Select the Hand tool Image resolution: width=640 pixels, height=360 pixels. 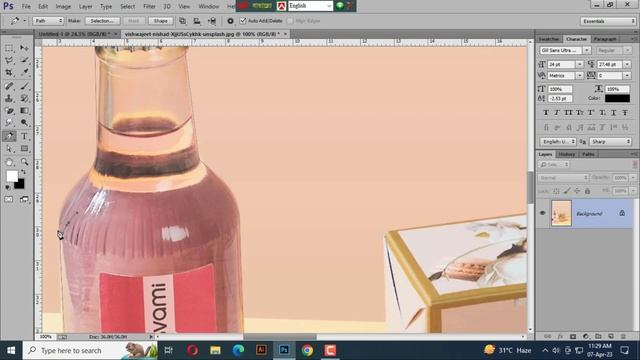coord(9,162)
